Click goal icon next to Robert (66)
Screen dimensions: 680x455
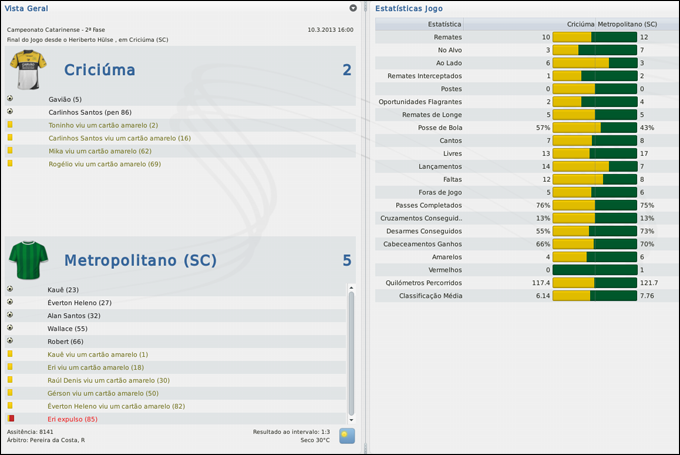(10, 341)
